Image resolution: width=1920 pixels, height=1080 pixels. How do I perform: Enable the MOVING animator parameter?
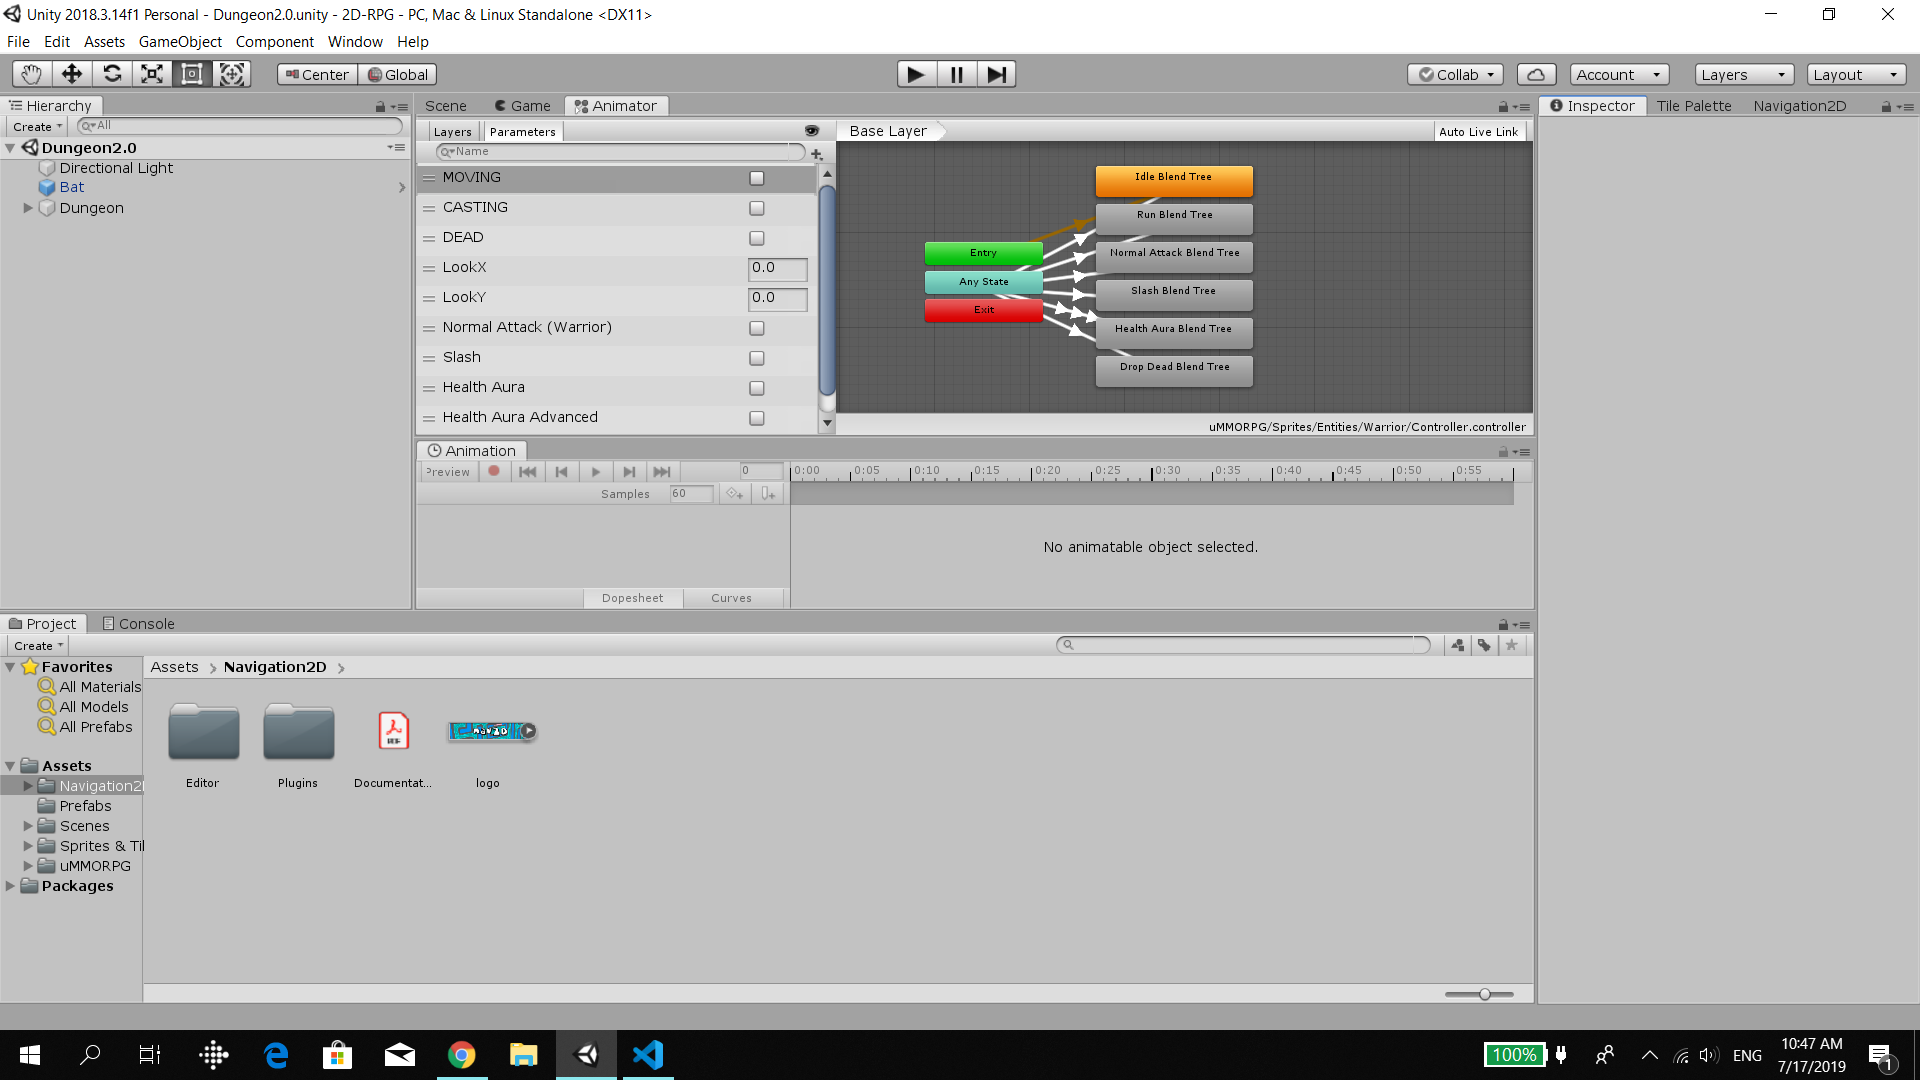tap(756, 177)
